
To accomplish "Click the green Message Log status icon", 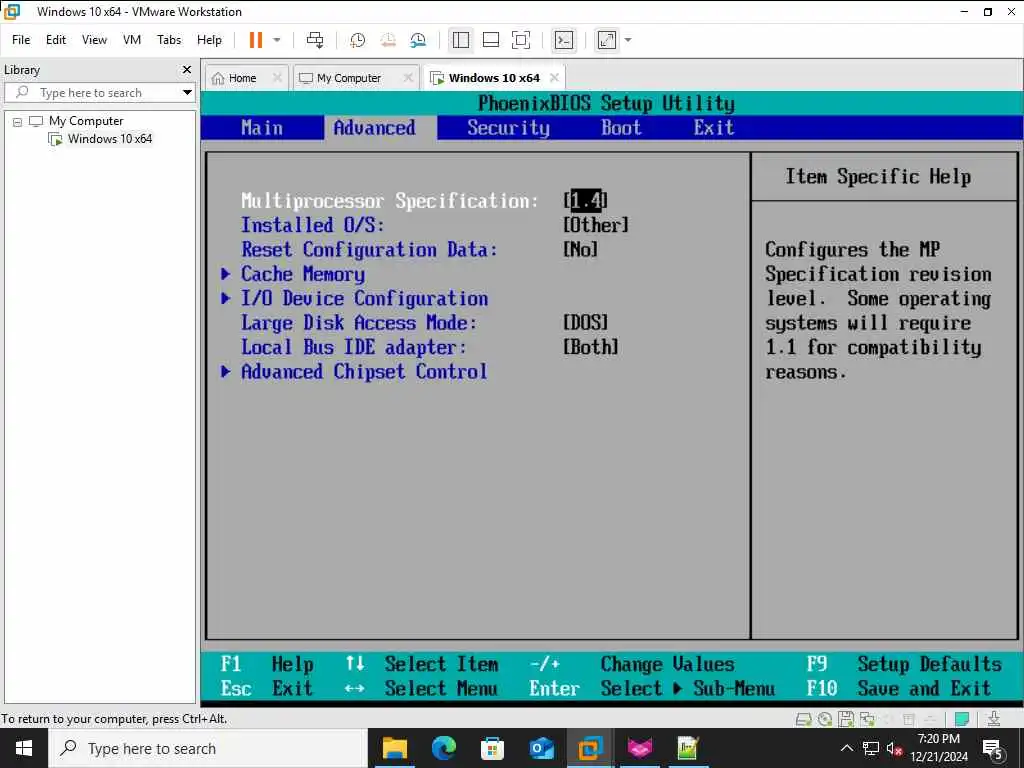I will pos(961,720).
